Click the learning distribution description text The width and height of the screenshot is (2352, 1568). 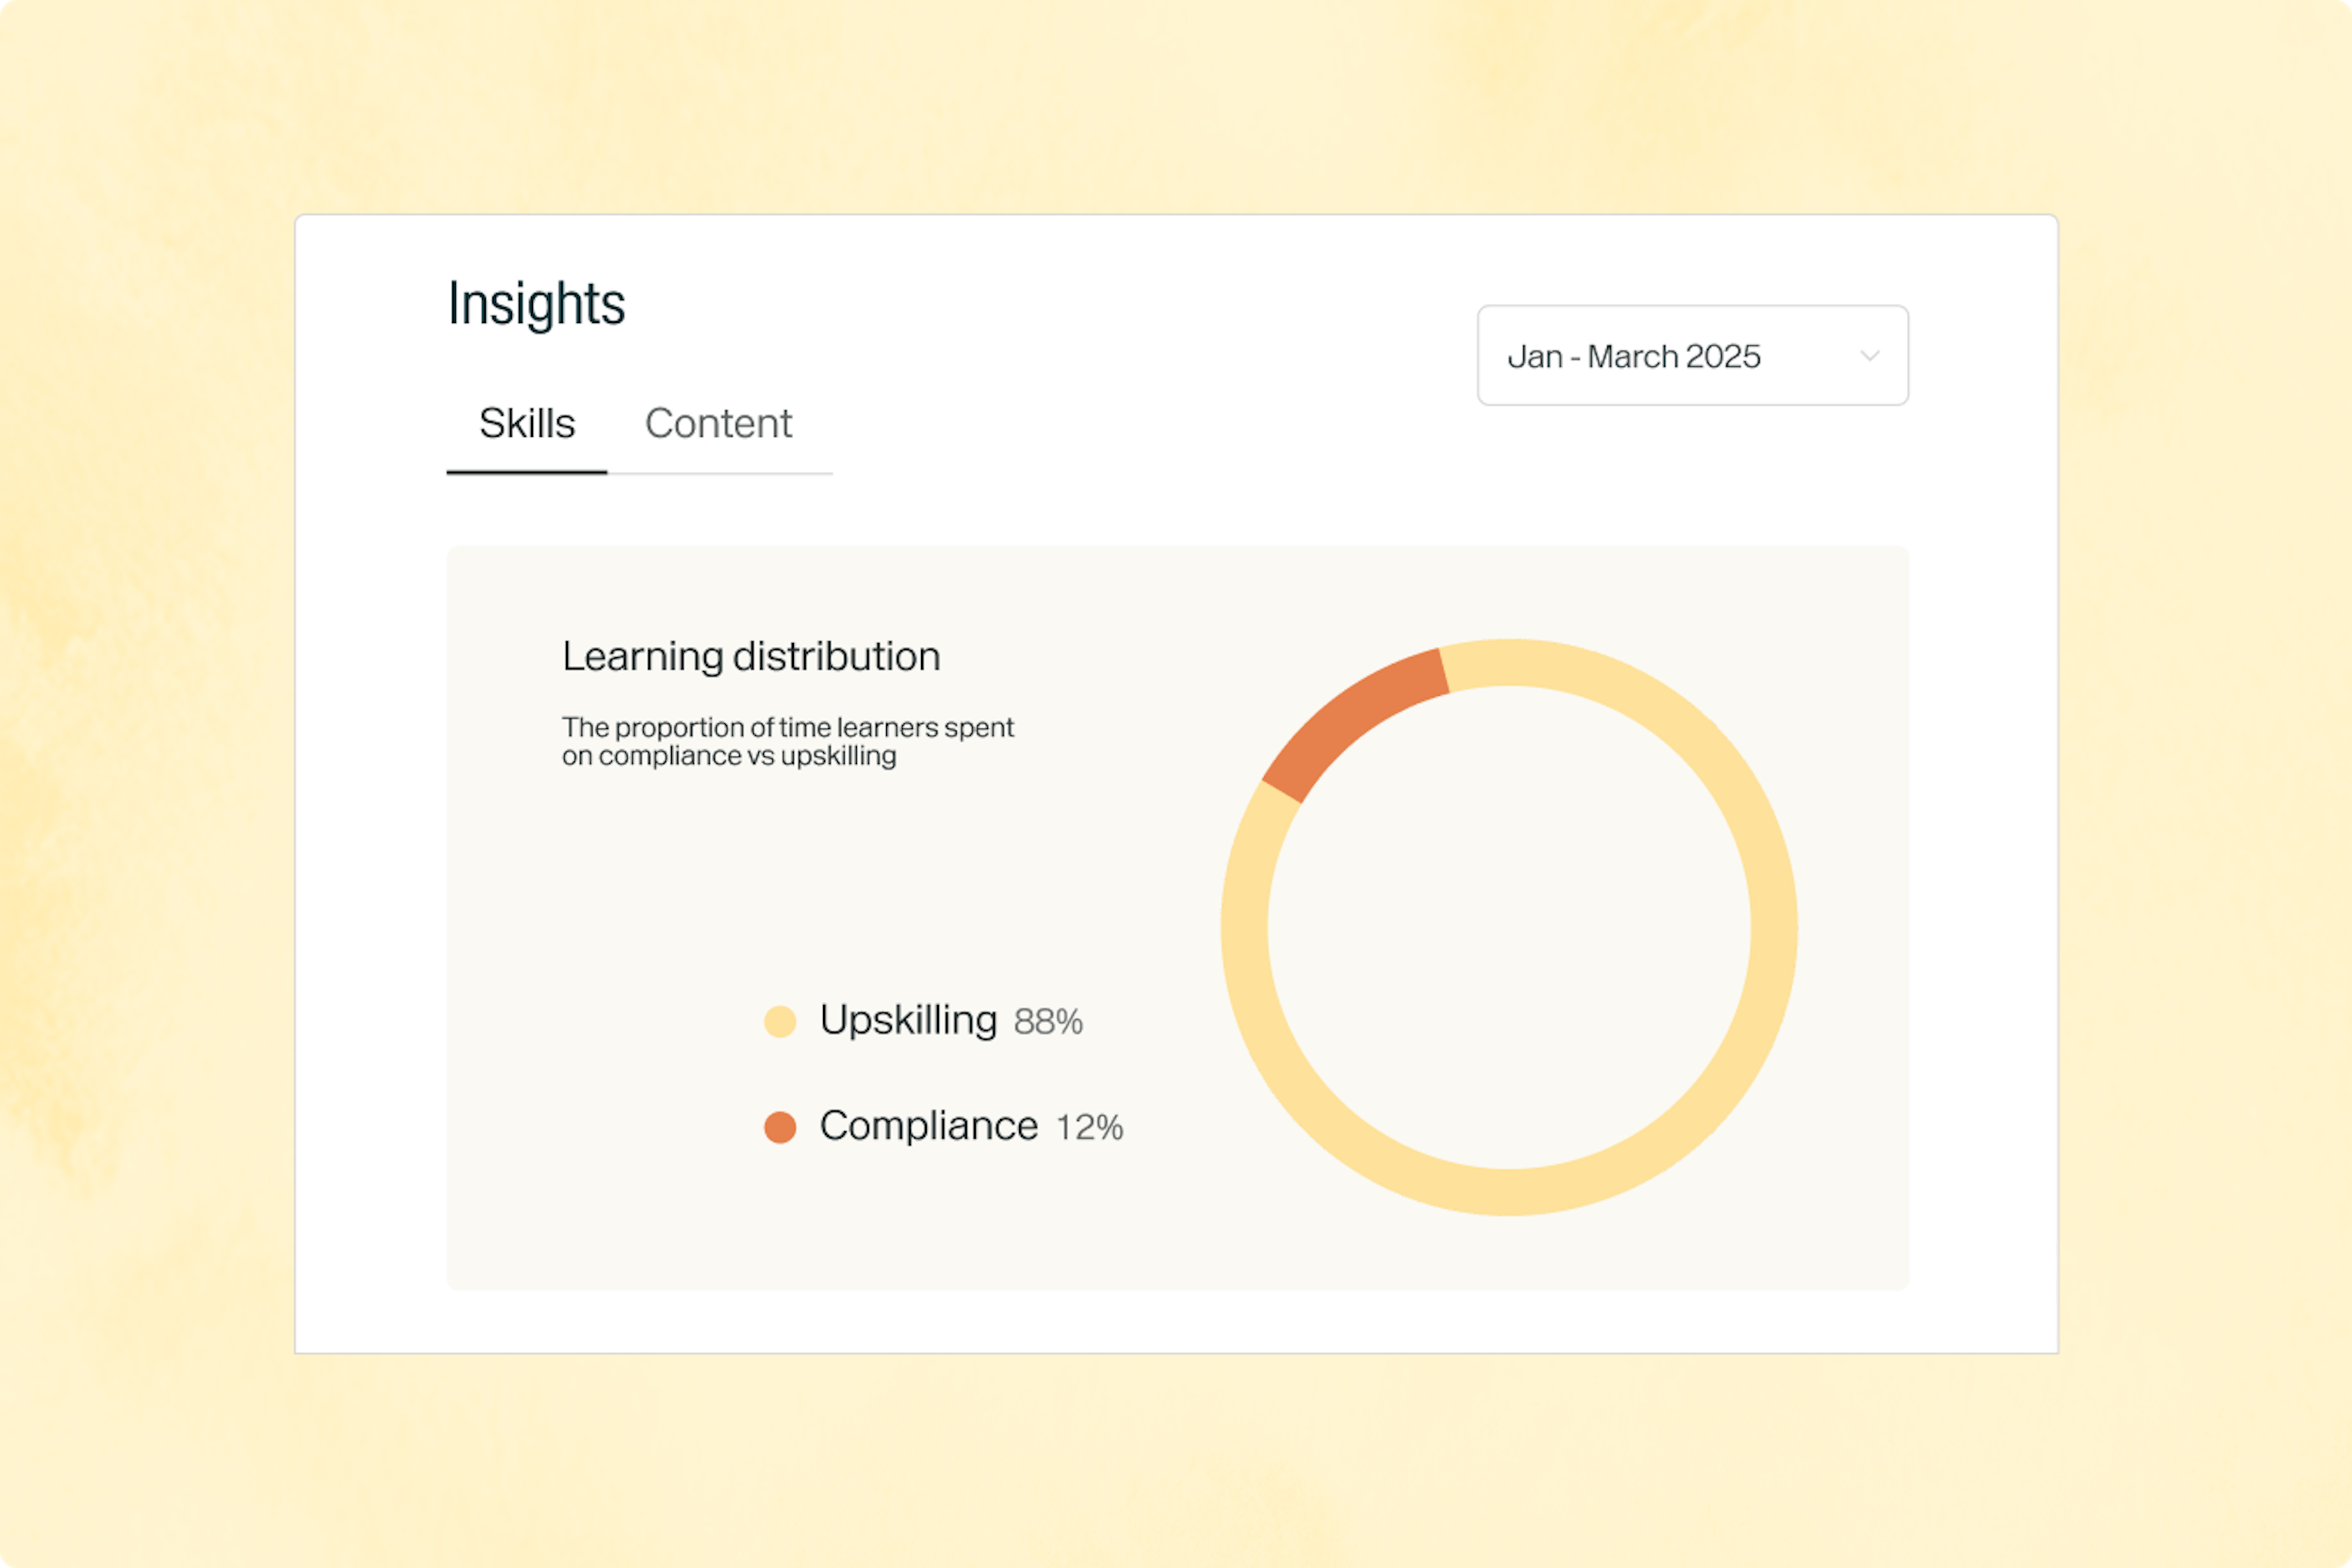pyautogui.click(x=788, y=741)
